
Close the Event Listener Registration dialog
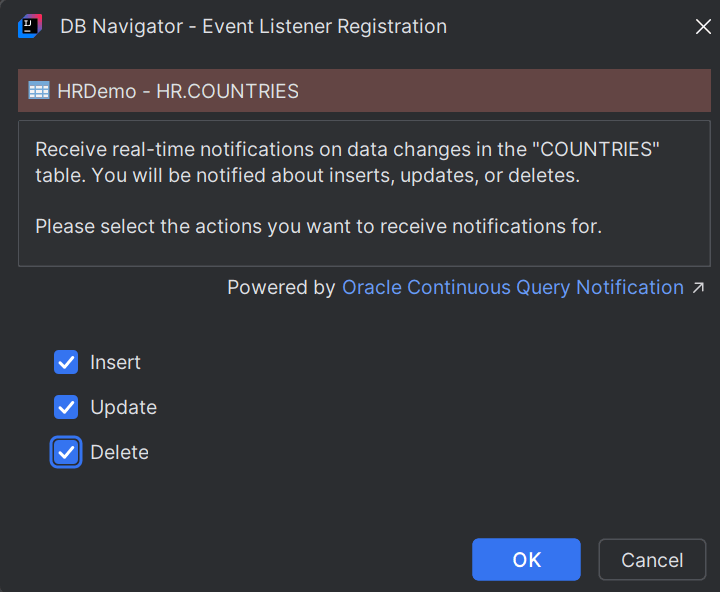click(703, 27)
